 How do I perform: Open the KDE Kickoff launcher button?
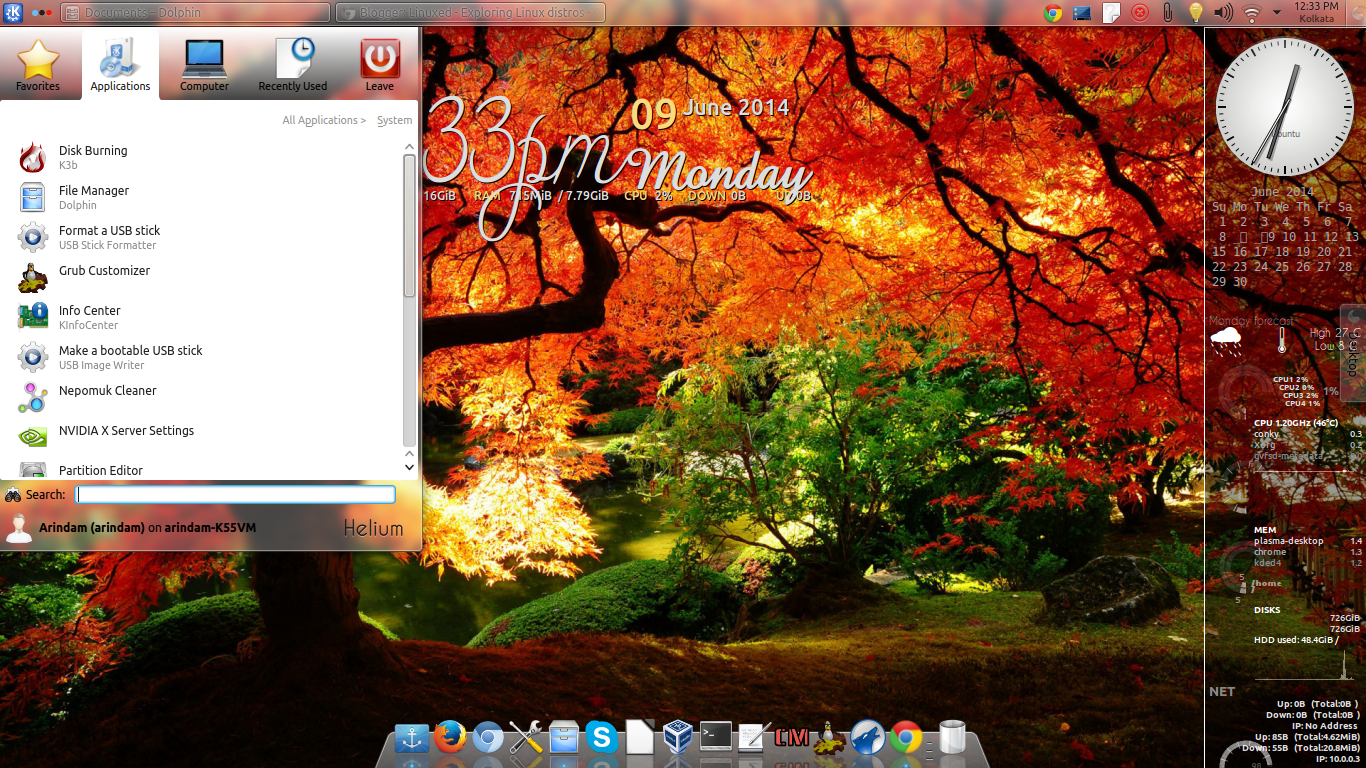[x=14, y=13]
